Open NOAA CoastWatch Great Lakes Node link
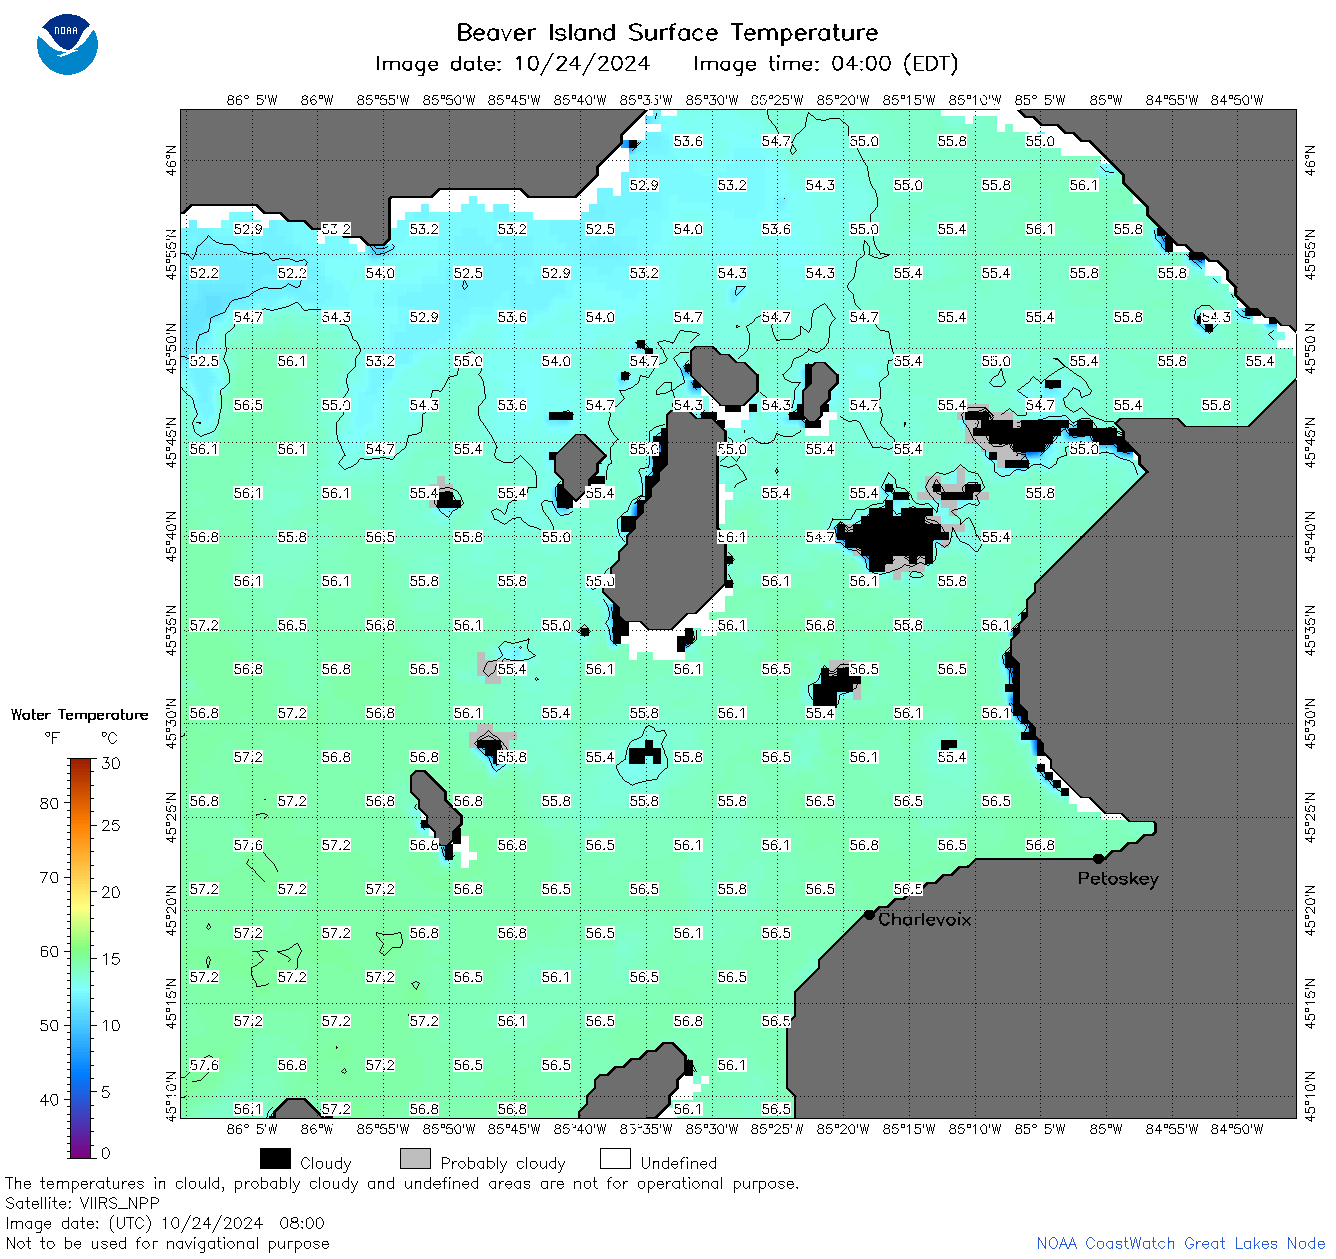This screenshot has height=1259, width=1336. click(1181, 1243)
